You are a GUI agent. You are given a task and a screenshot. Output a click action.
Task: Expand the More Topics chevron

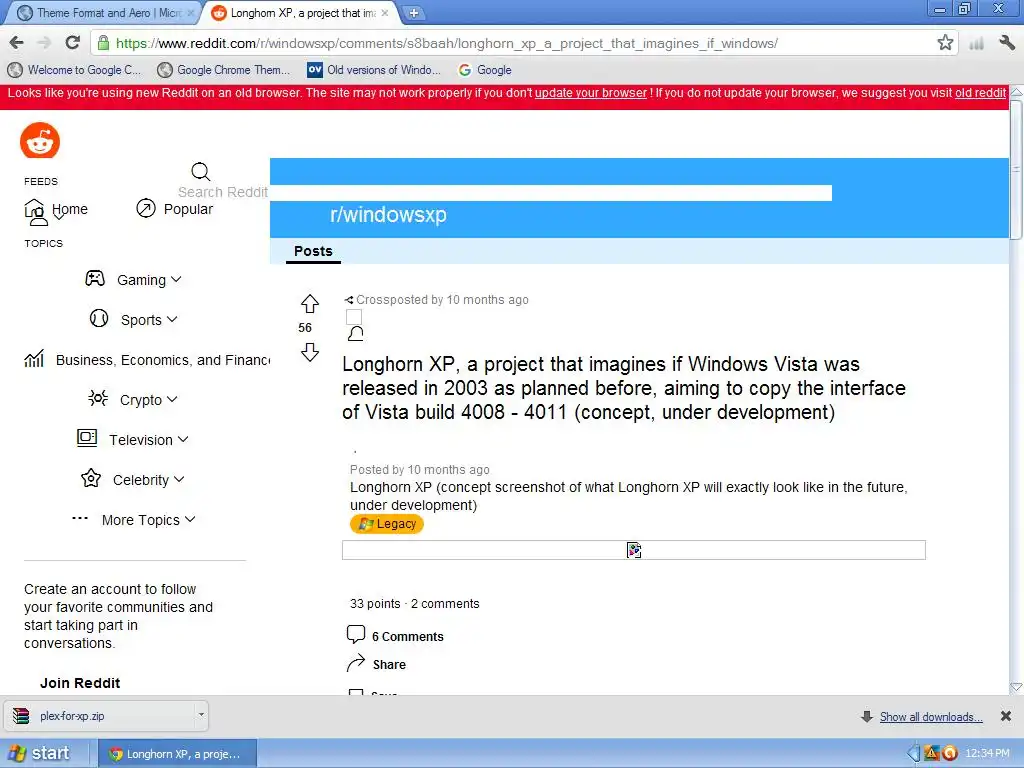coord(190,519)
